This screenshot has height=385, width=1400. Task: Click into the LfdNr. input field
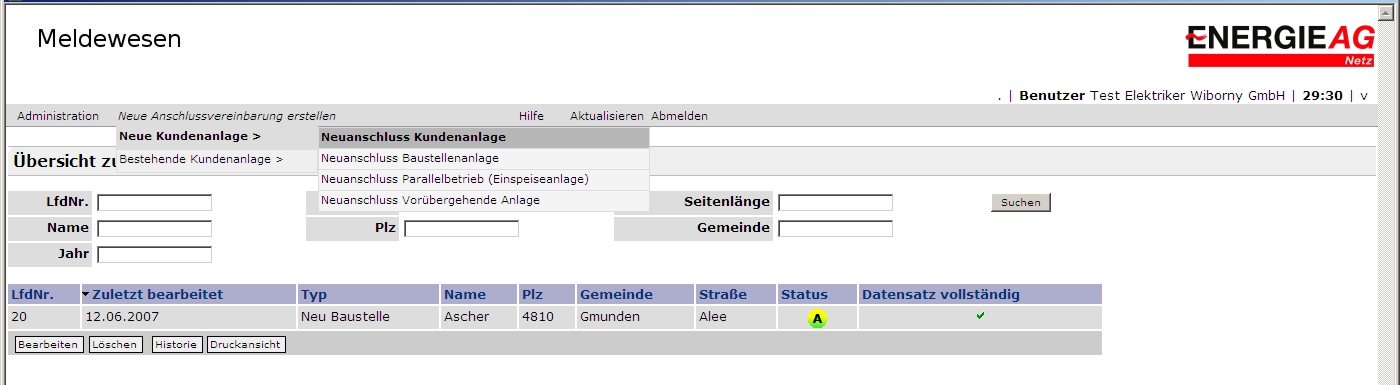pyautogui.click(x=155, y=203)
